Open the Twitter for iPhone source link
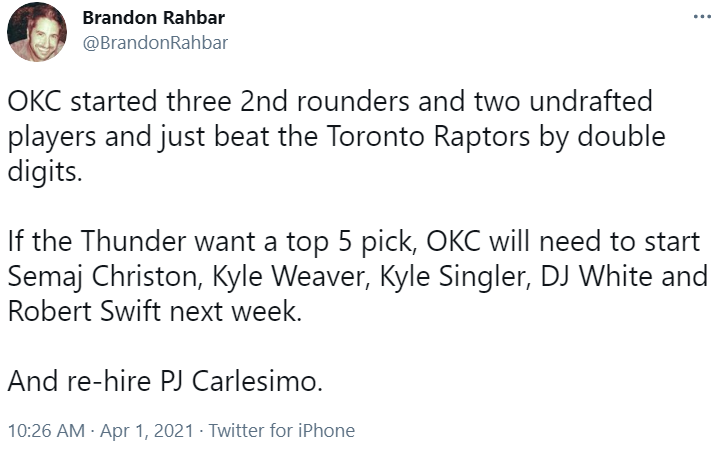The image size is (716, 461). point(282,430)
